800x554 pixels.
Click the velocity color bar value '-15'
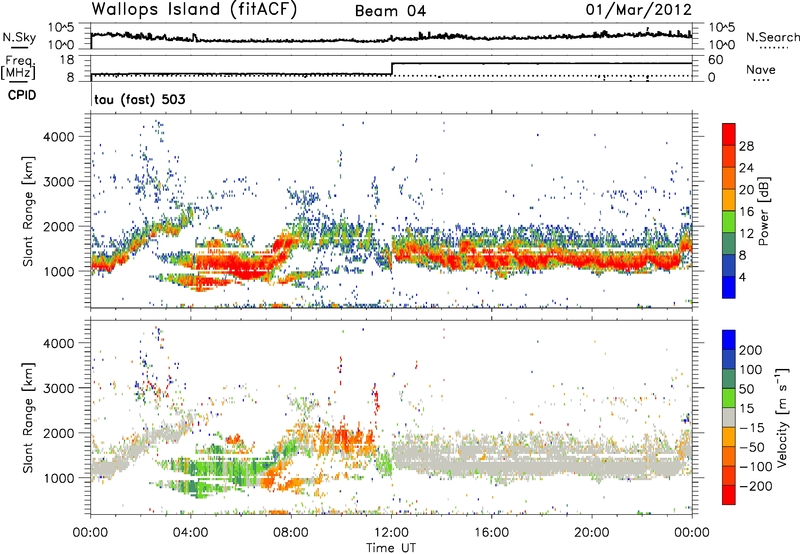click(x=752, y=428)
